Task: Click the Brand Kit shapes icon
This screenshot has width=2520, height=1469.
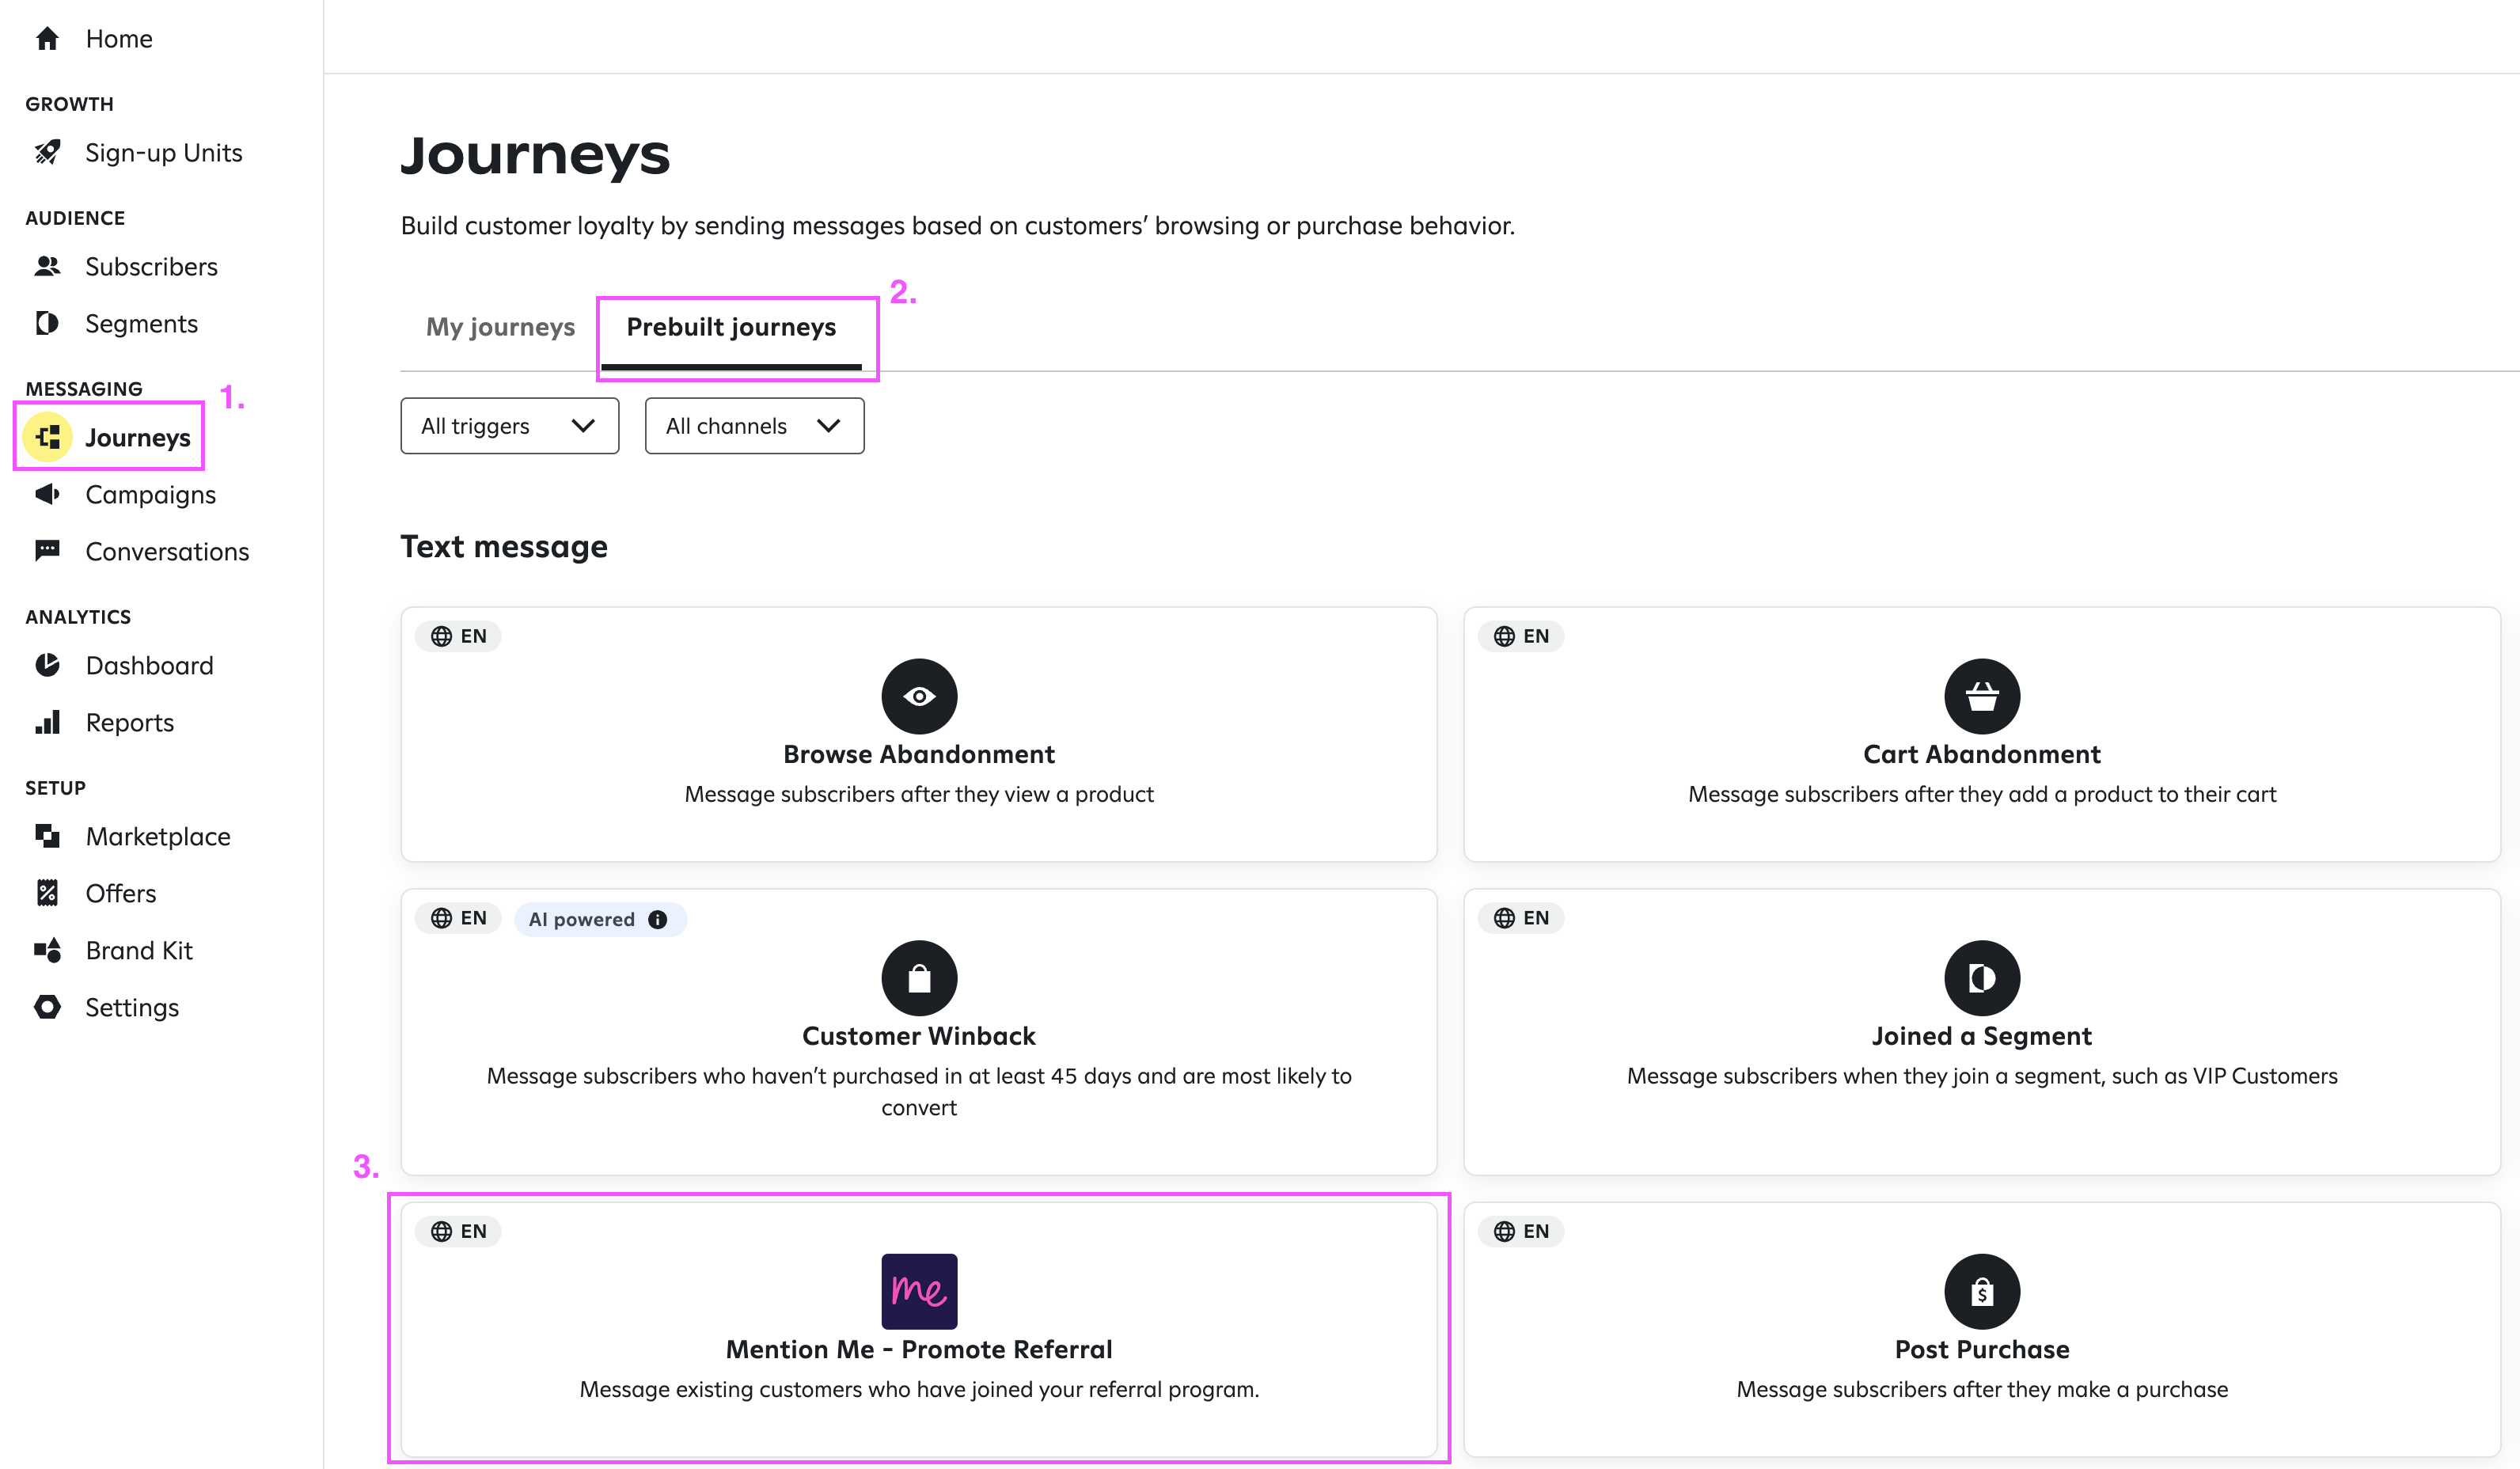Action: (x=47, y=950)
